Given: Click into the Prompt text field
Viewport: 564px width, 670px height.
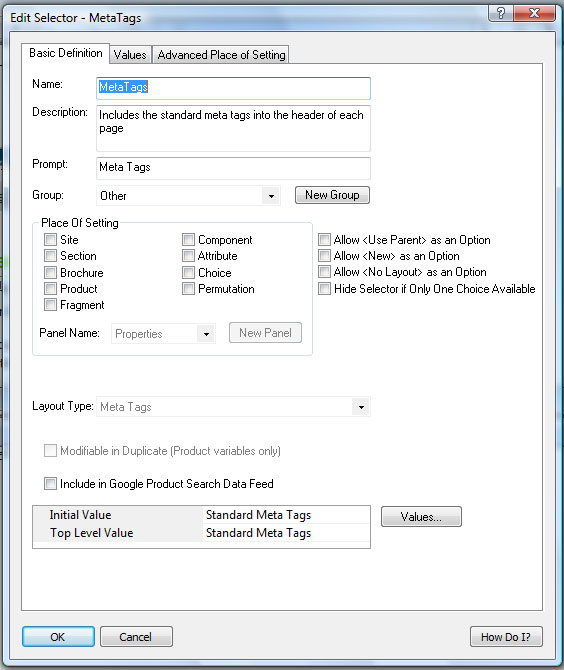Looking at the screenshot, I should click(x=233, y=168).
